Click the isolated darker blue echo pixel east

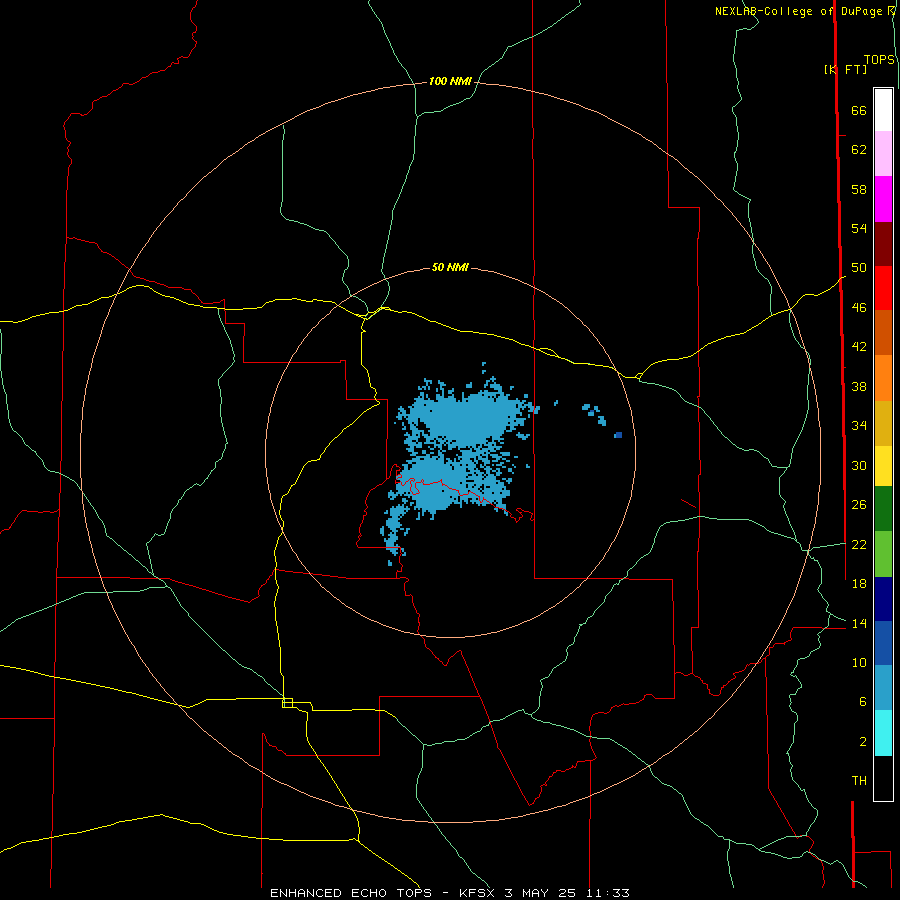pyautogui.click(x=618, y=435)
